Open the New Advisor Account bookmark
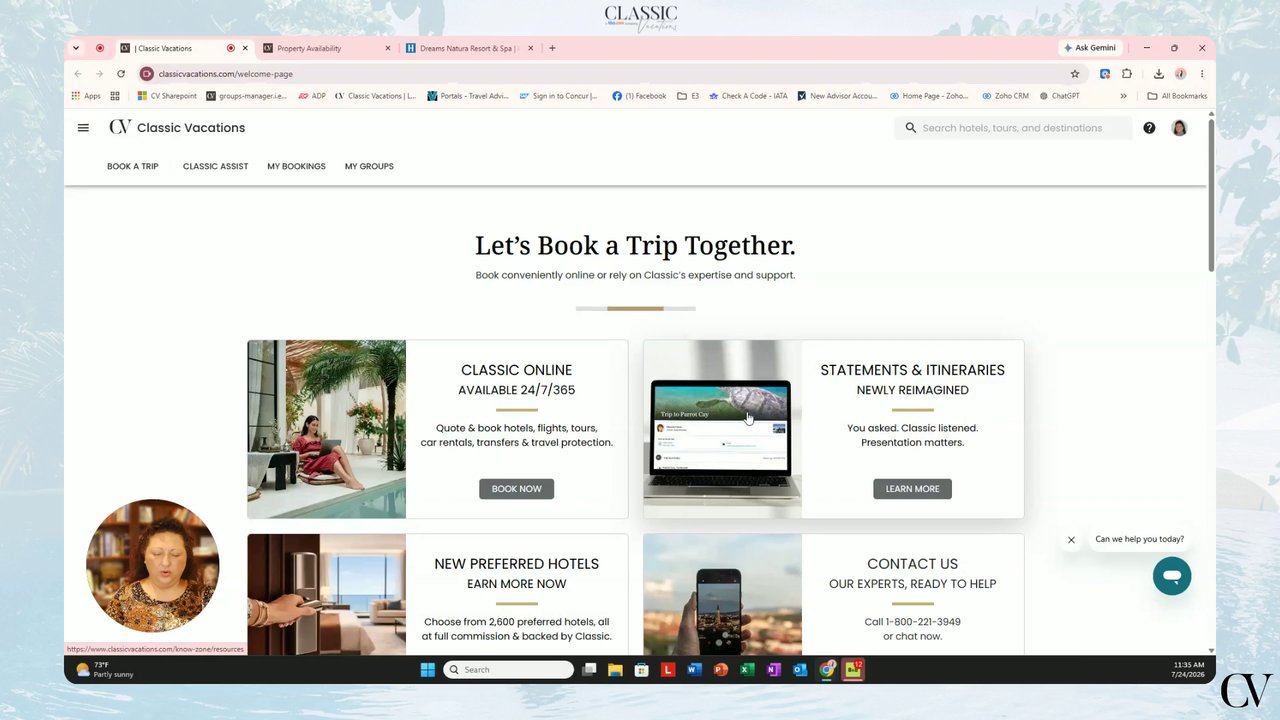 [837, 96]
